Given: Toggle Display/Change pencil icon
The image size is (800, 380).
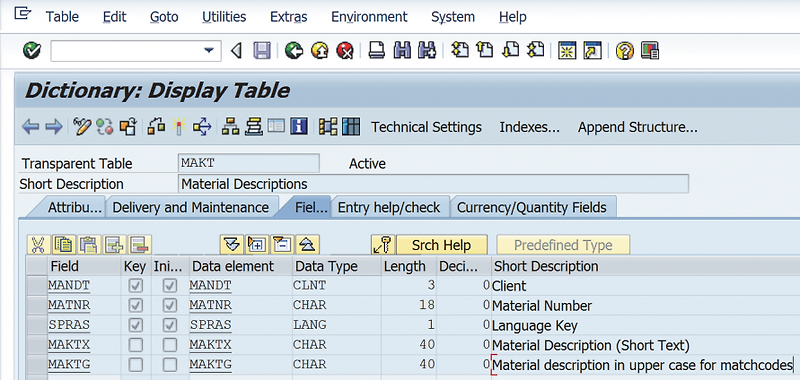Looking at the screenshot, I should point(82,126).
